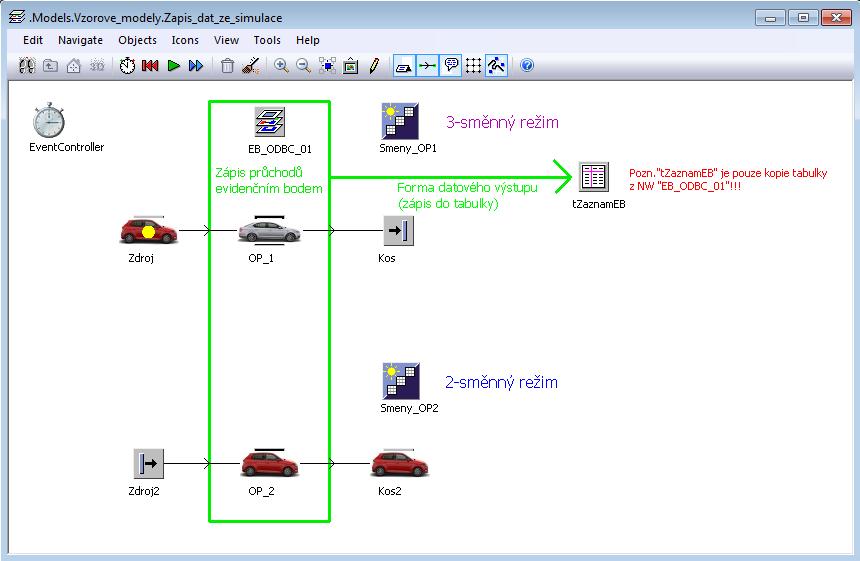Click the window title bar system icon

point(17,18)
